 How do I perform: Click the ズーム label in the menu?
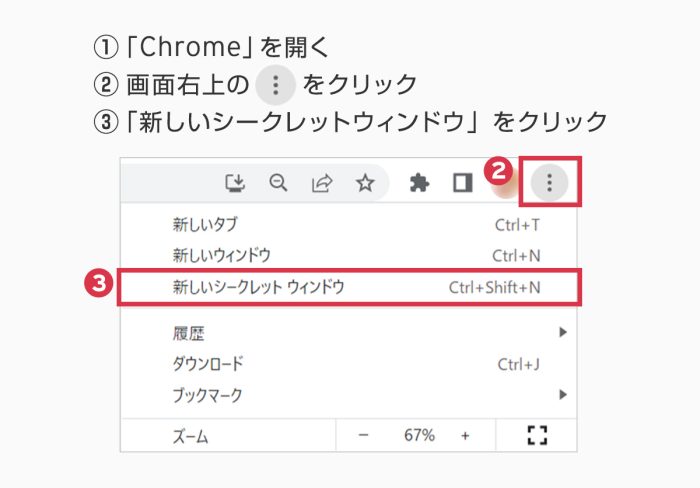tap(190, 436)
